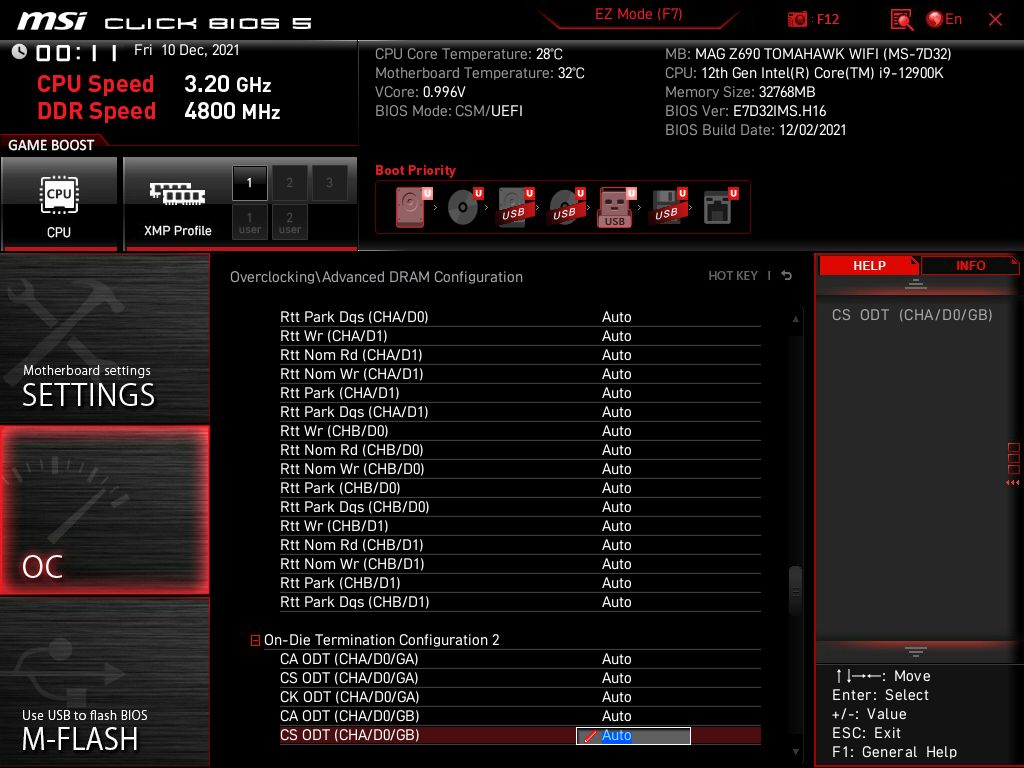Select the USB floppy boot device icon
The height and width of the screenshot is (768, 1024).
668,206
